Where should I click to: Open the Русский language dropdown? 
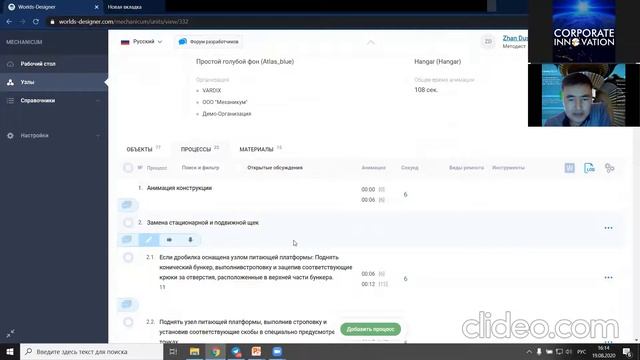(142, 42)
